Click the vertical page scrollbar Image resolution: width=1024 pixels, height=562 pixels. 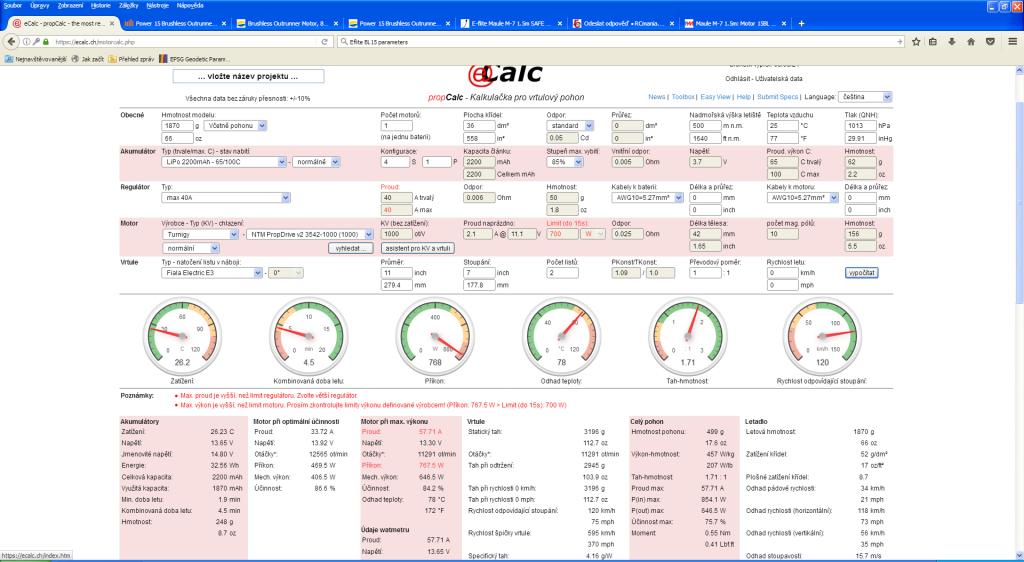(x=1018, y=300)
